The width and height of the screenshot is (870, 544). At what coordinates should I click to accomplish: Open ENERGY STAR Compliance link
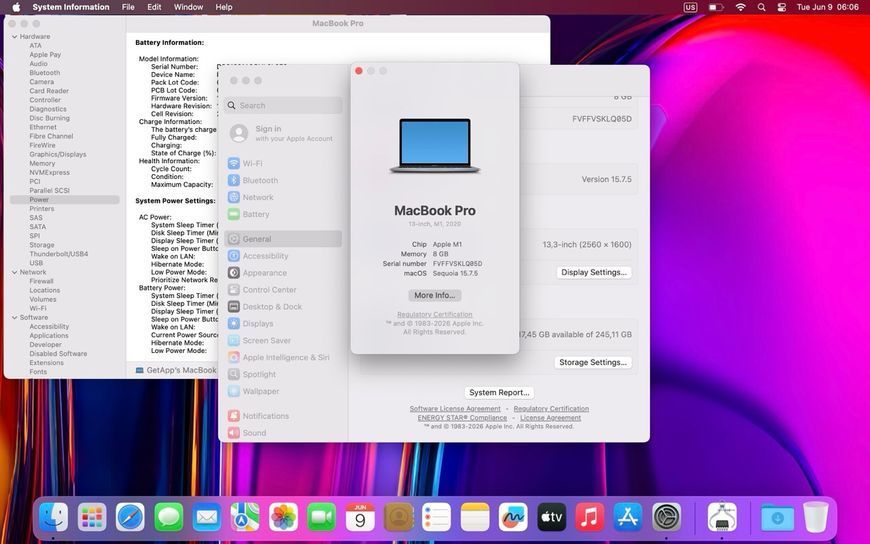click(462, 417)
